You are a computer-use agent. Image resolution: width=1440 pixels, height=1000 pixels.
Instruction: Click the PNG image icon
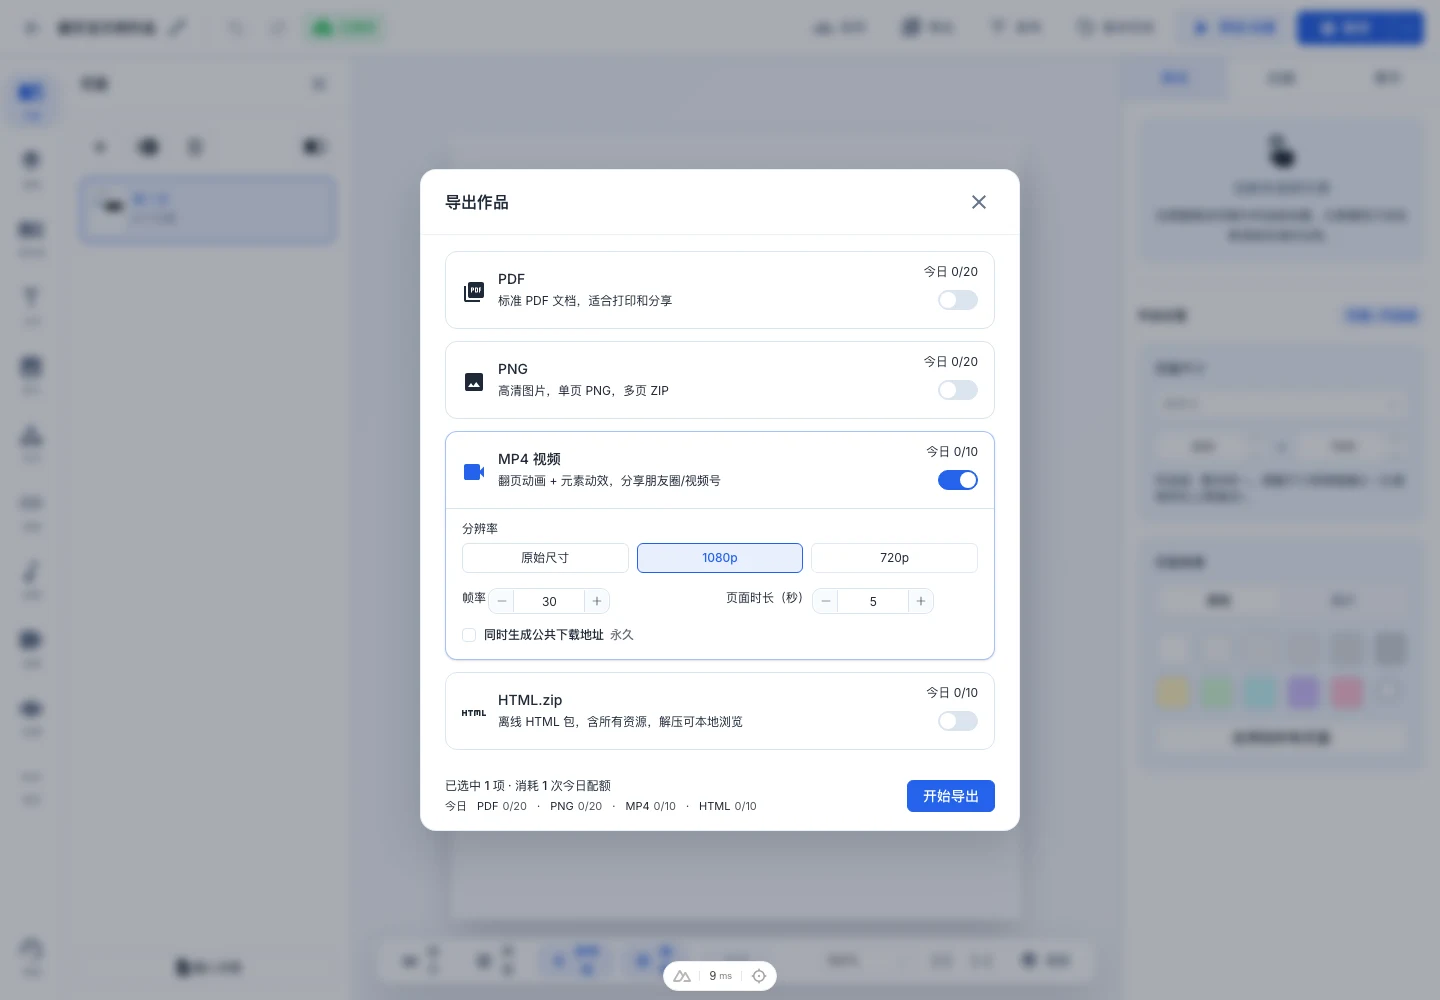click(x=474, y=382)
